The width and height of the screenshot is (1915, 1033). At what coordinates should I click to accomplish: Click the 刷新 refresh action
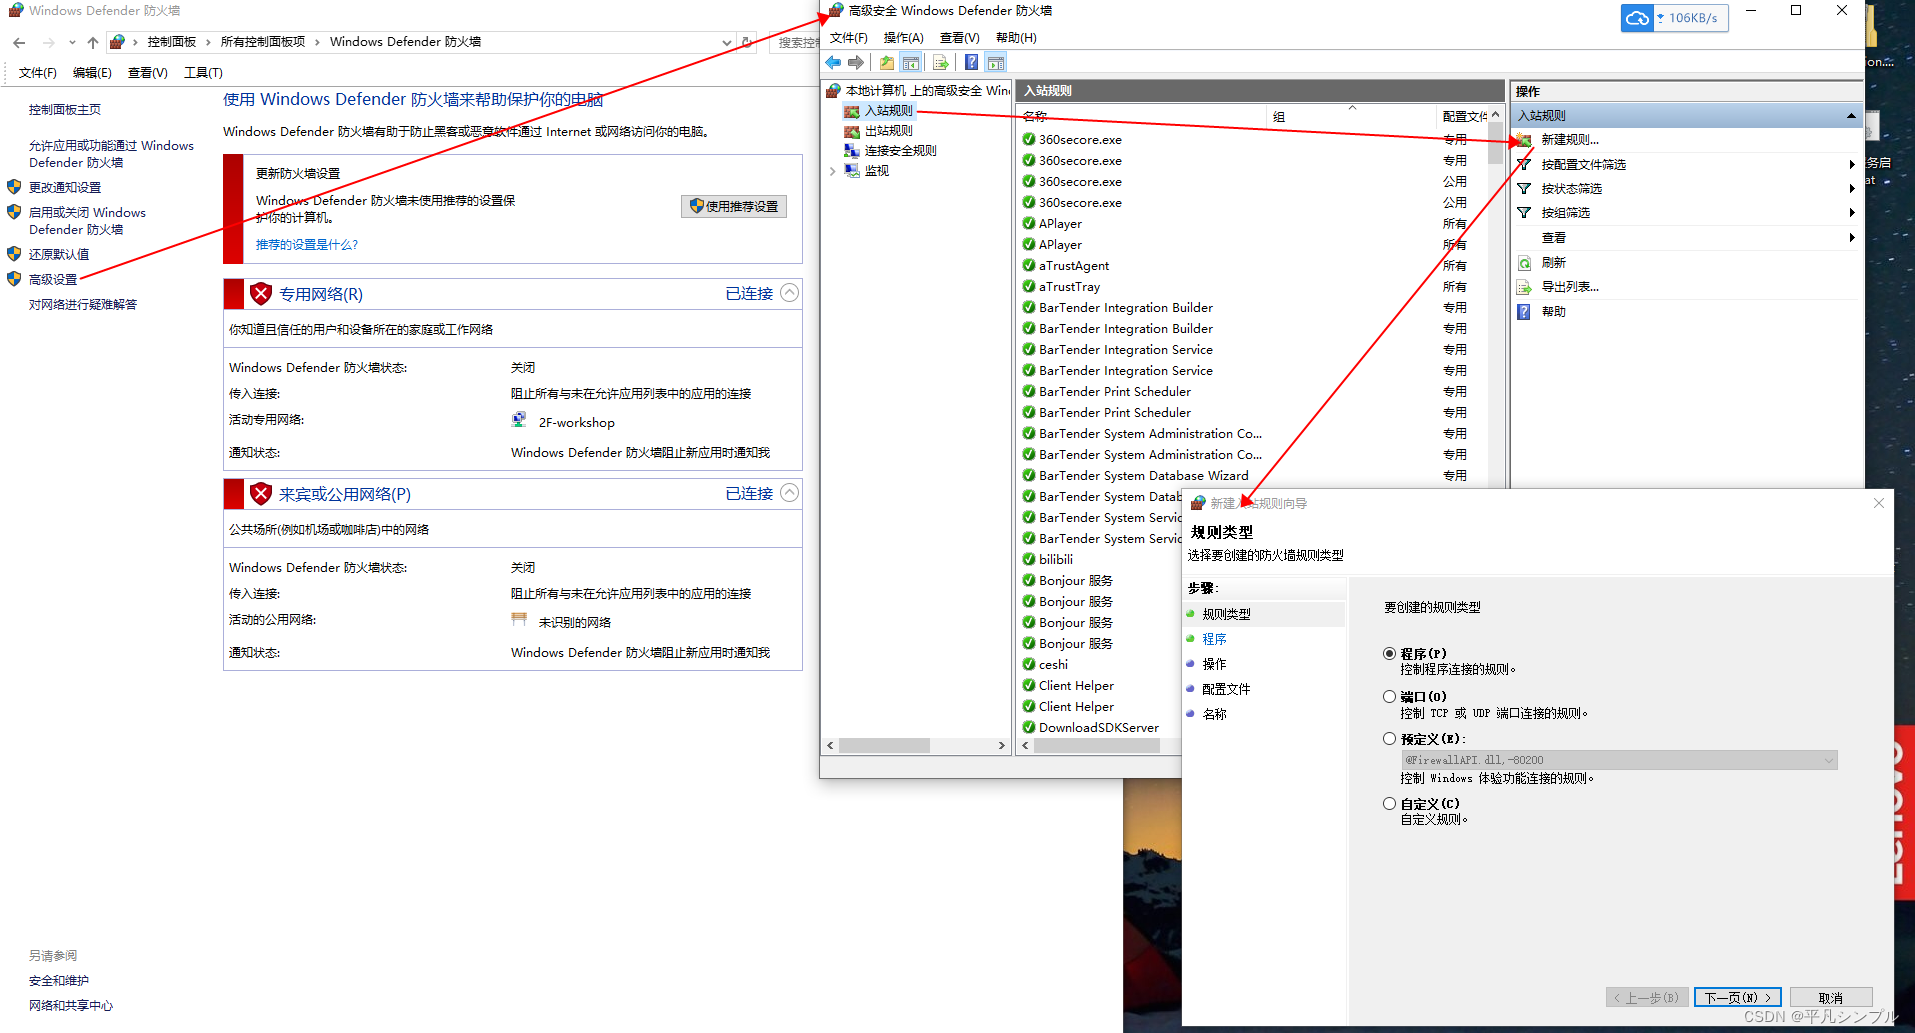1553,263
